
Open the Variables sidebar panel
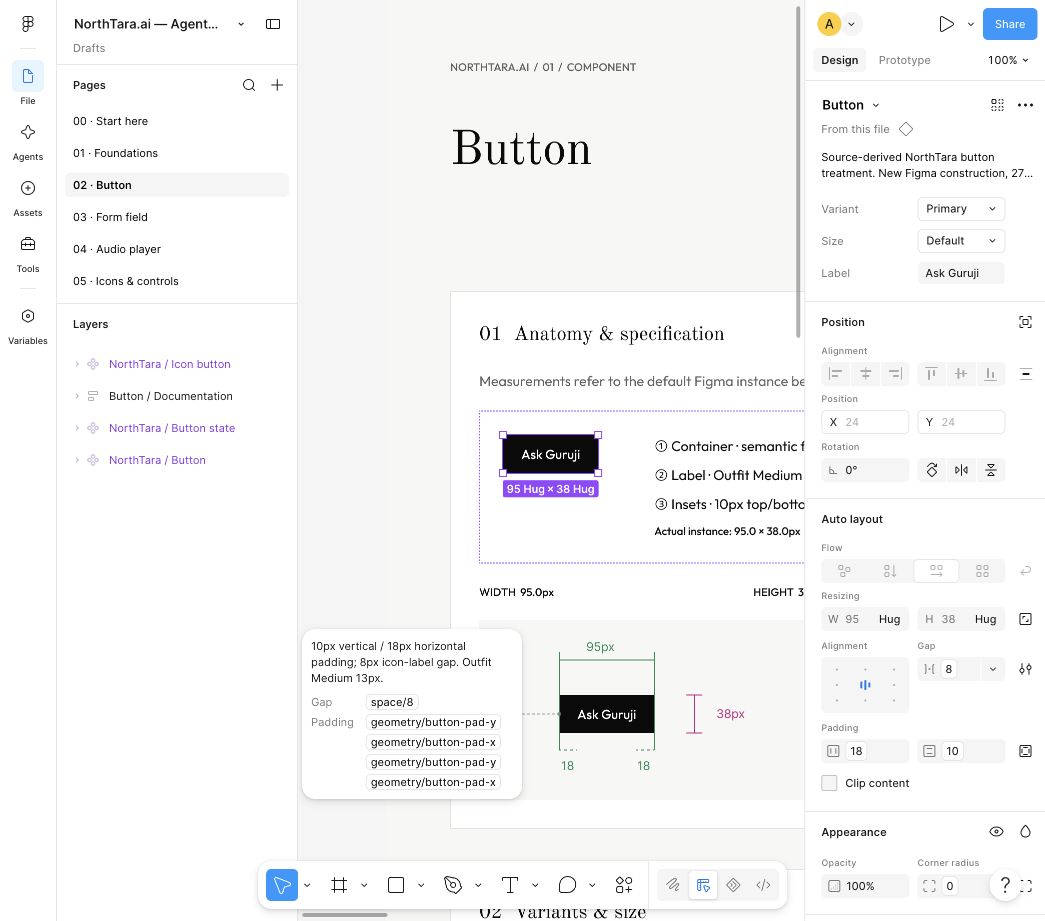(x=27, y=326)
